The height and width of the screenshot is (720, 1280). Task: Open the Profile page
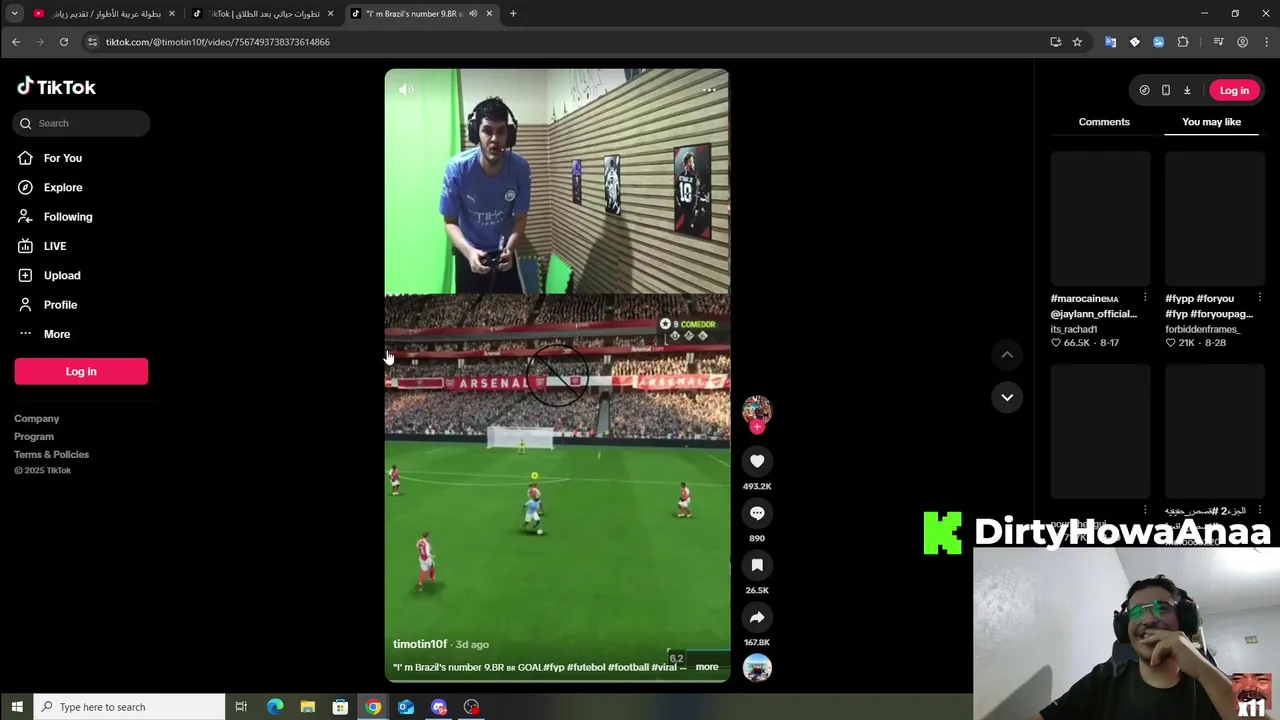tap(60, 305)
